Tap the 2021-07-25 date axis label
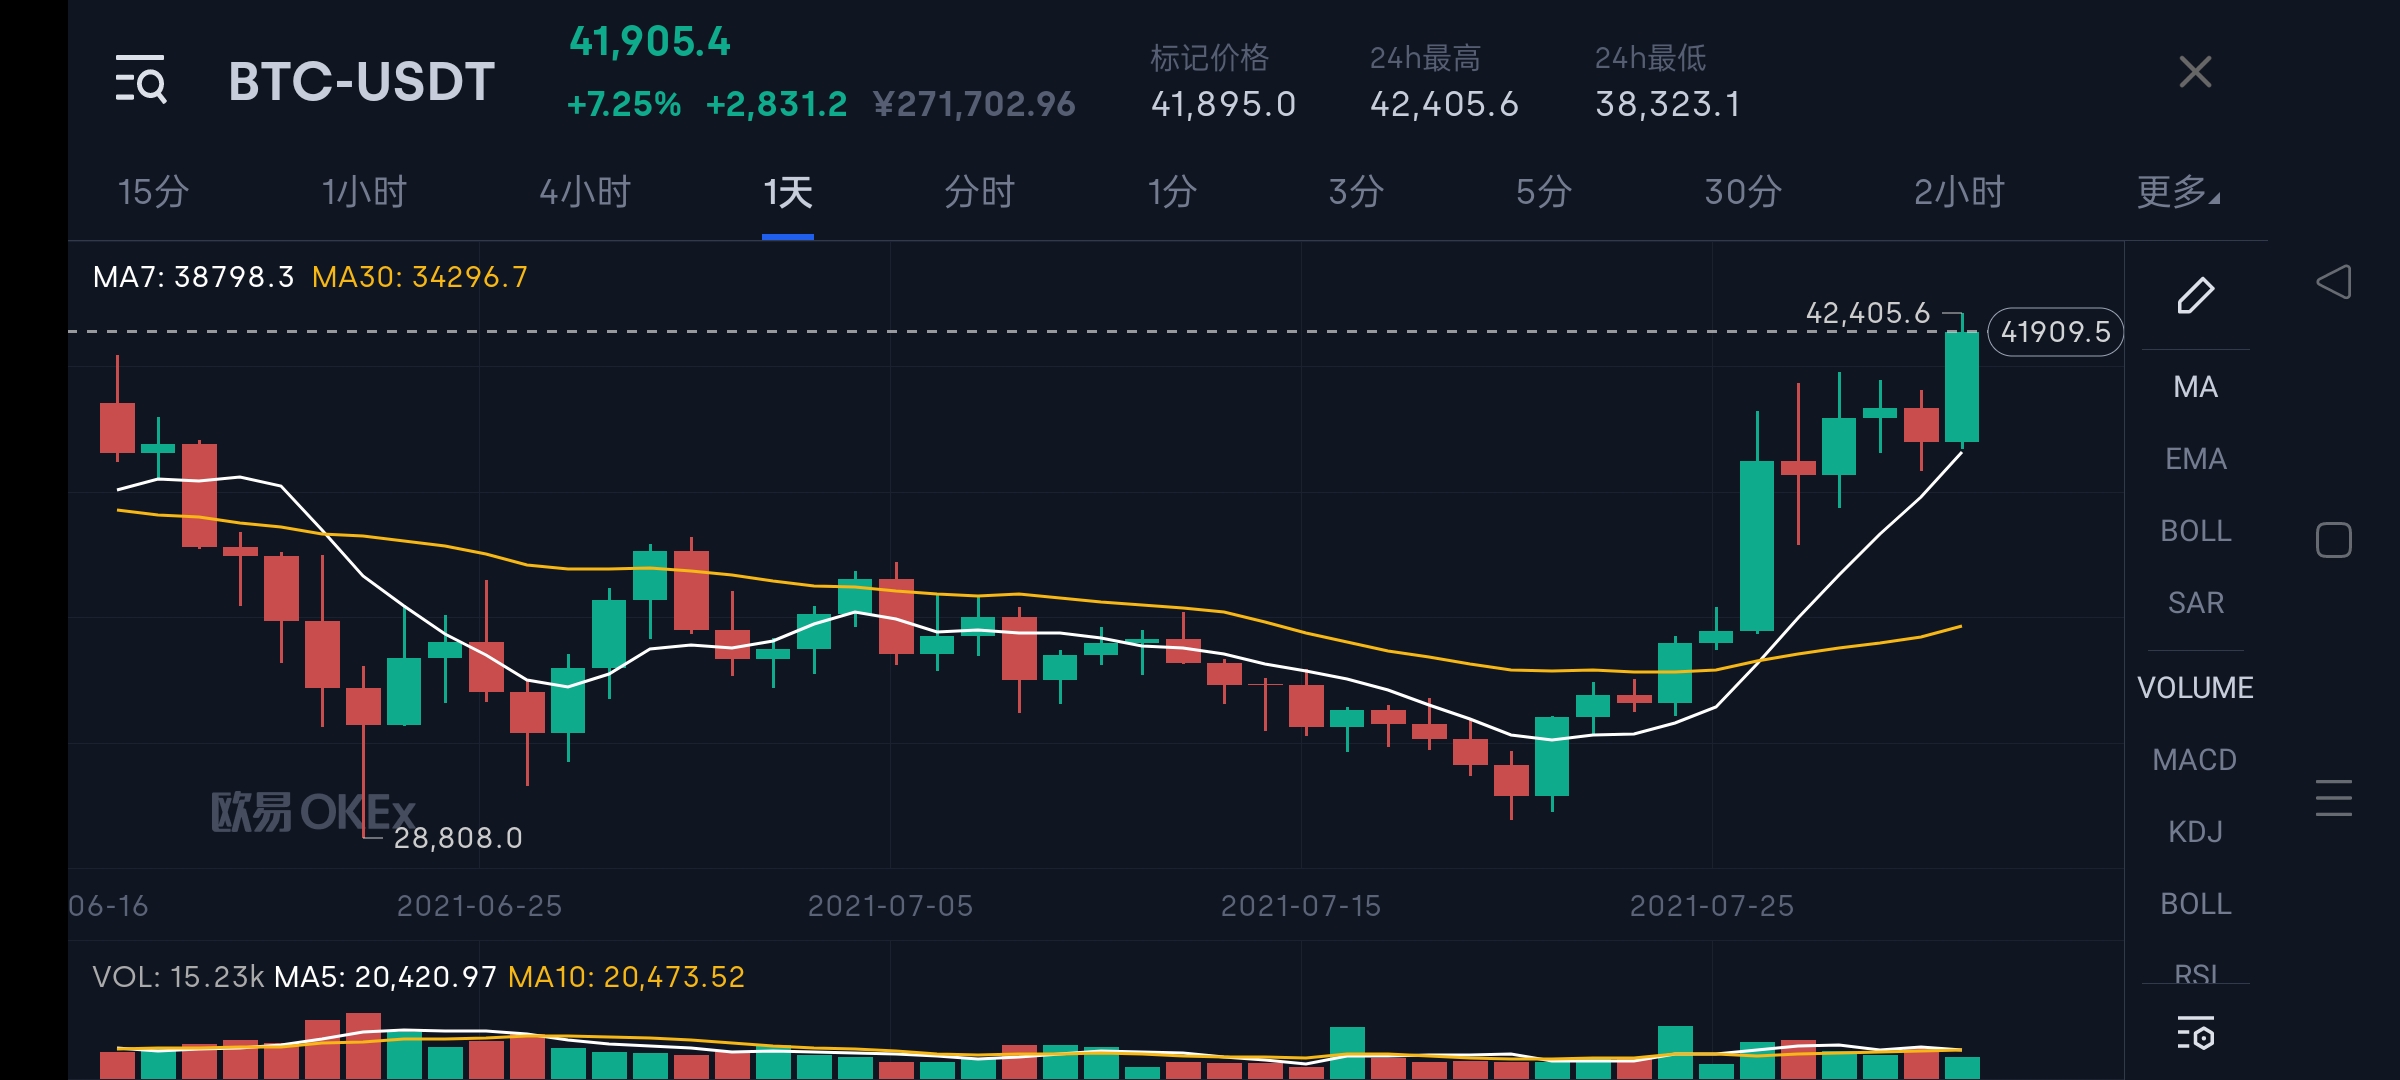This screenshot has width=2400, height=1080. tap(1712, 906)
